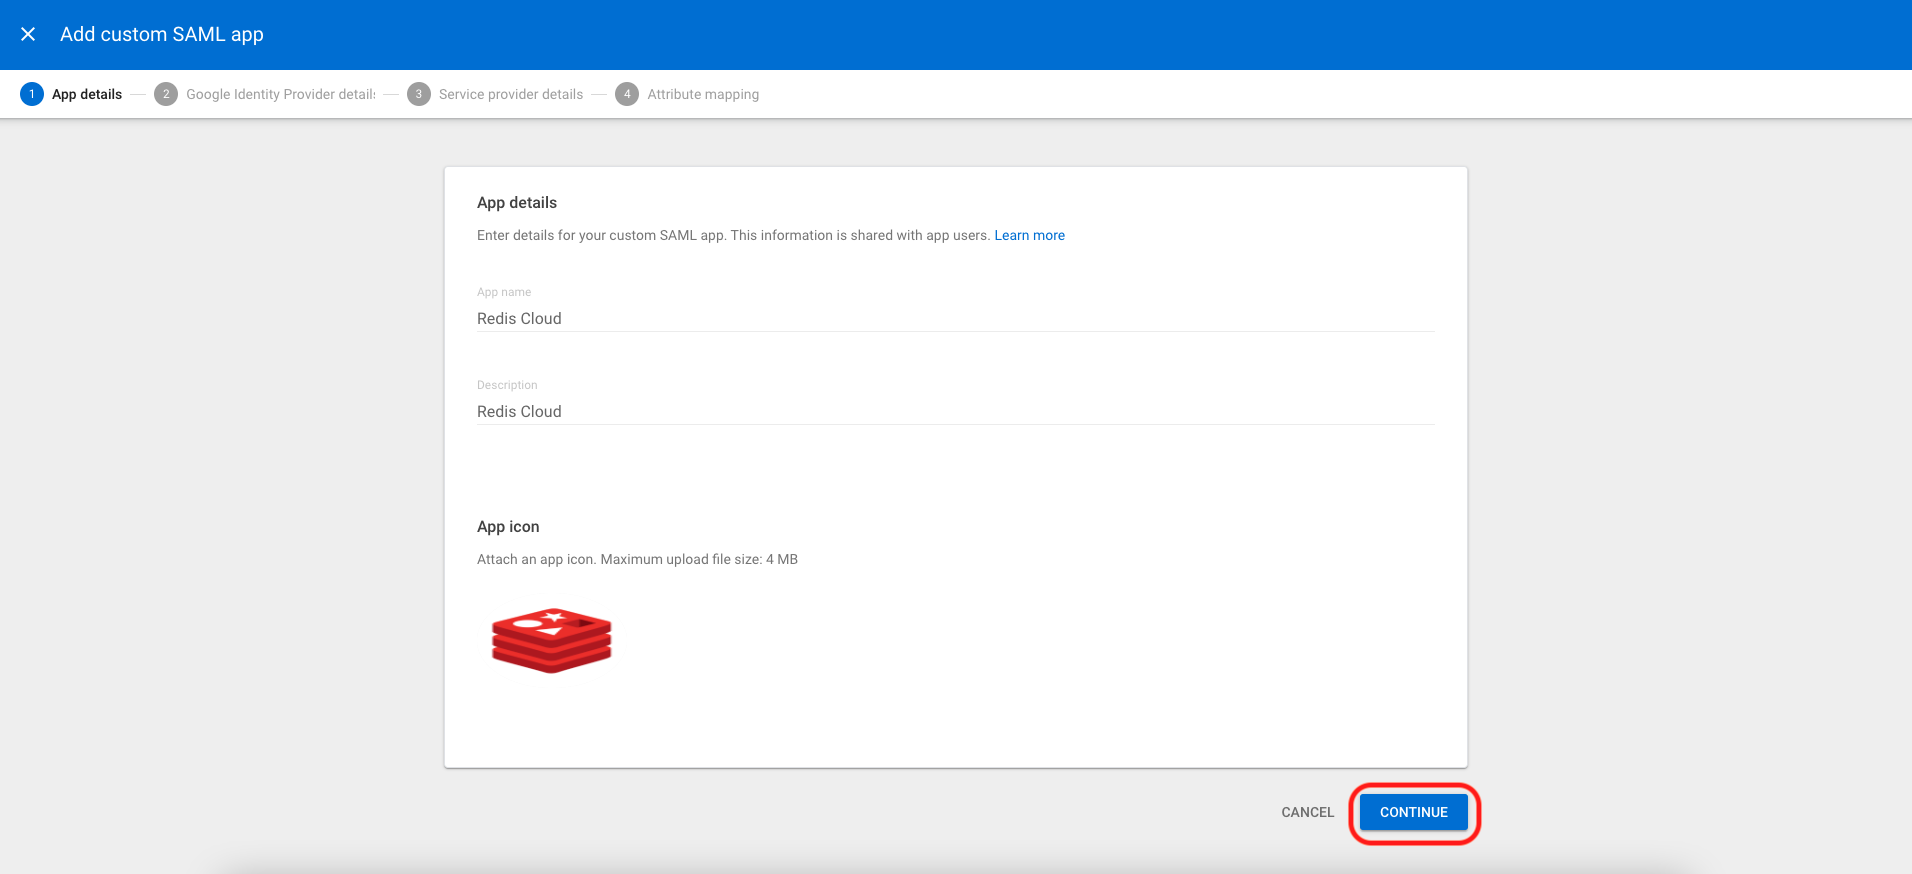Click the Redis logo app icon
Viewport: 1912px width, 874px height.
[x=551, y=640]
